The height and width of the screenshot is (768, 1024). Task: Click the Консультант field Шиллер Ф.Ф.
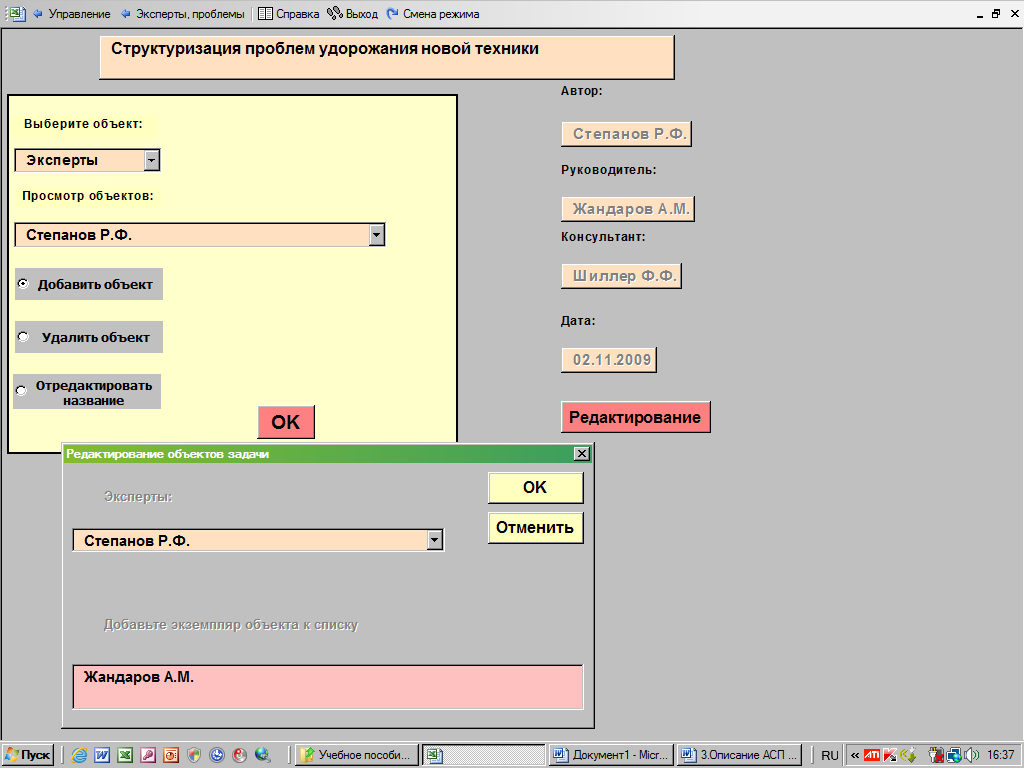pos(622,276)
